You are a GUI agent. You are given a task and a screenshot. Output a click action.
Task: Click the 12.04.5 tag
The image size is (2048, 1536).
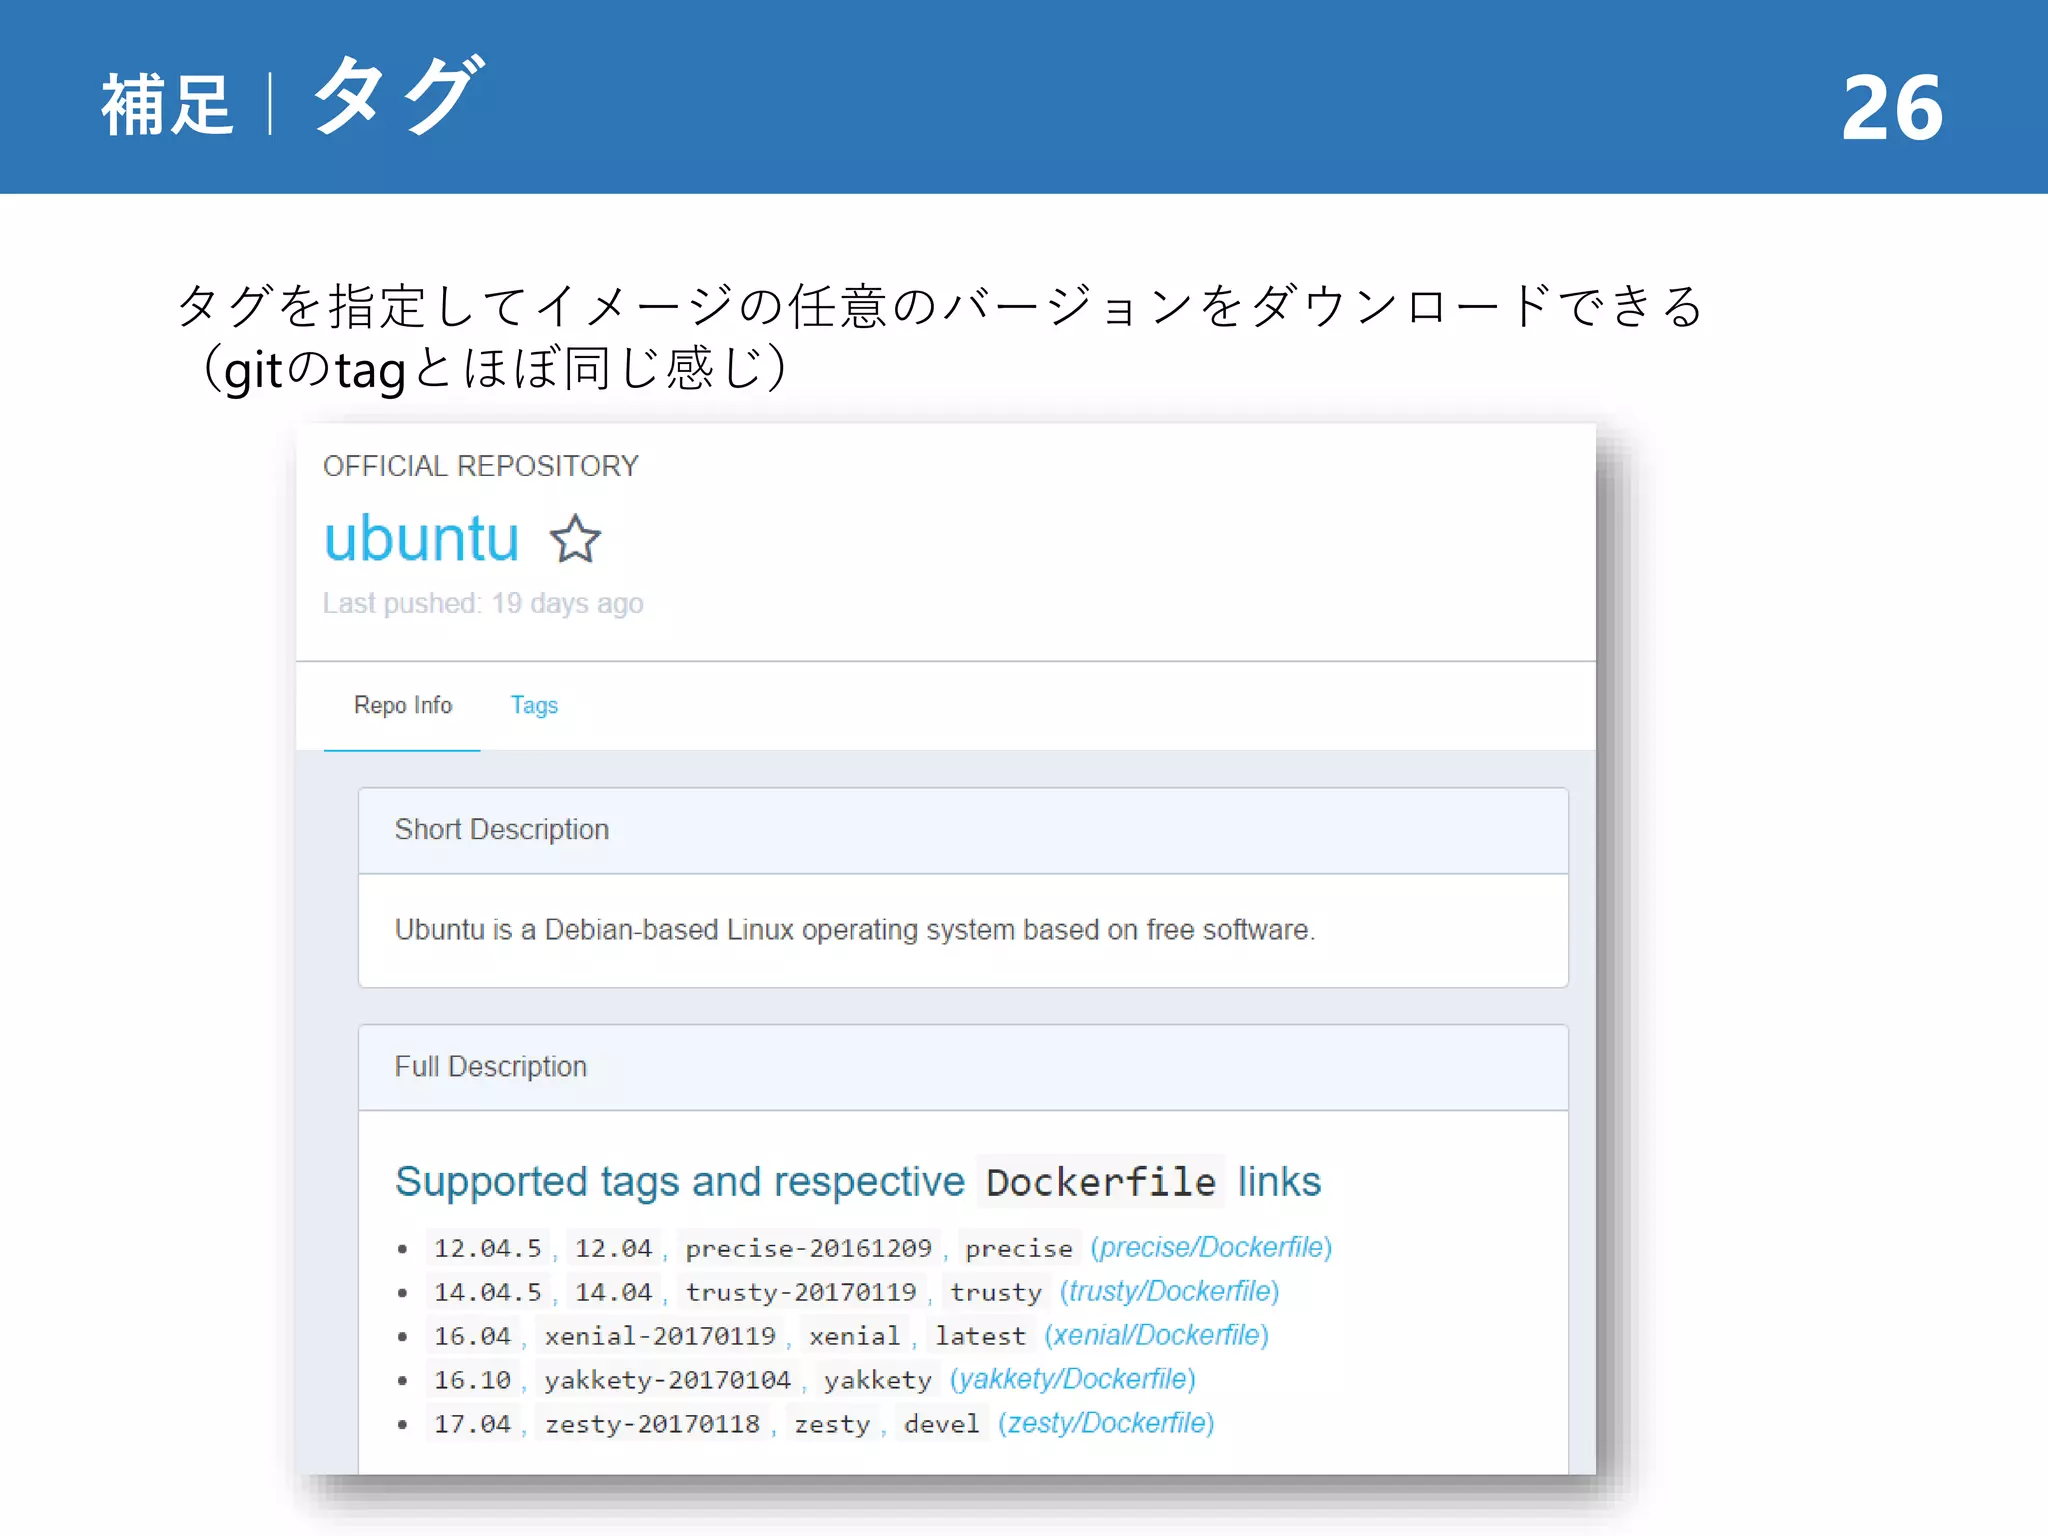pyautogui.click(x=488, y=1248)
